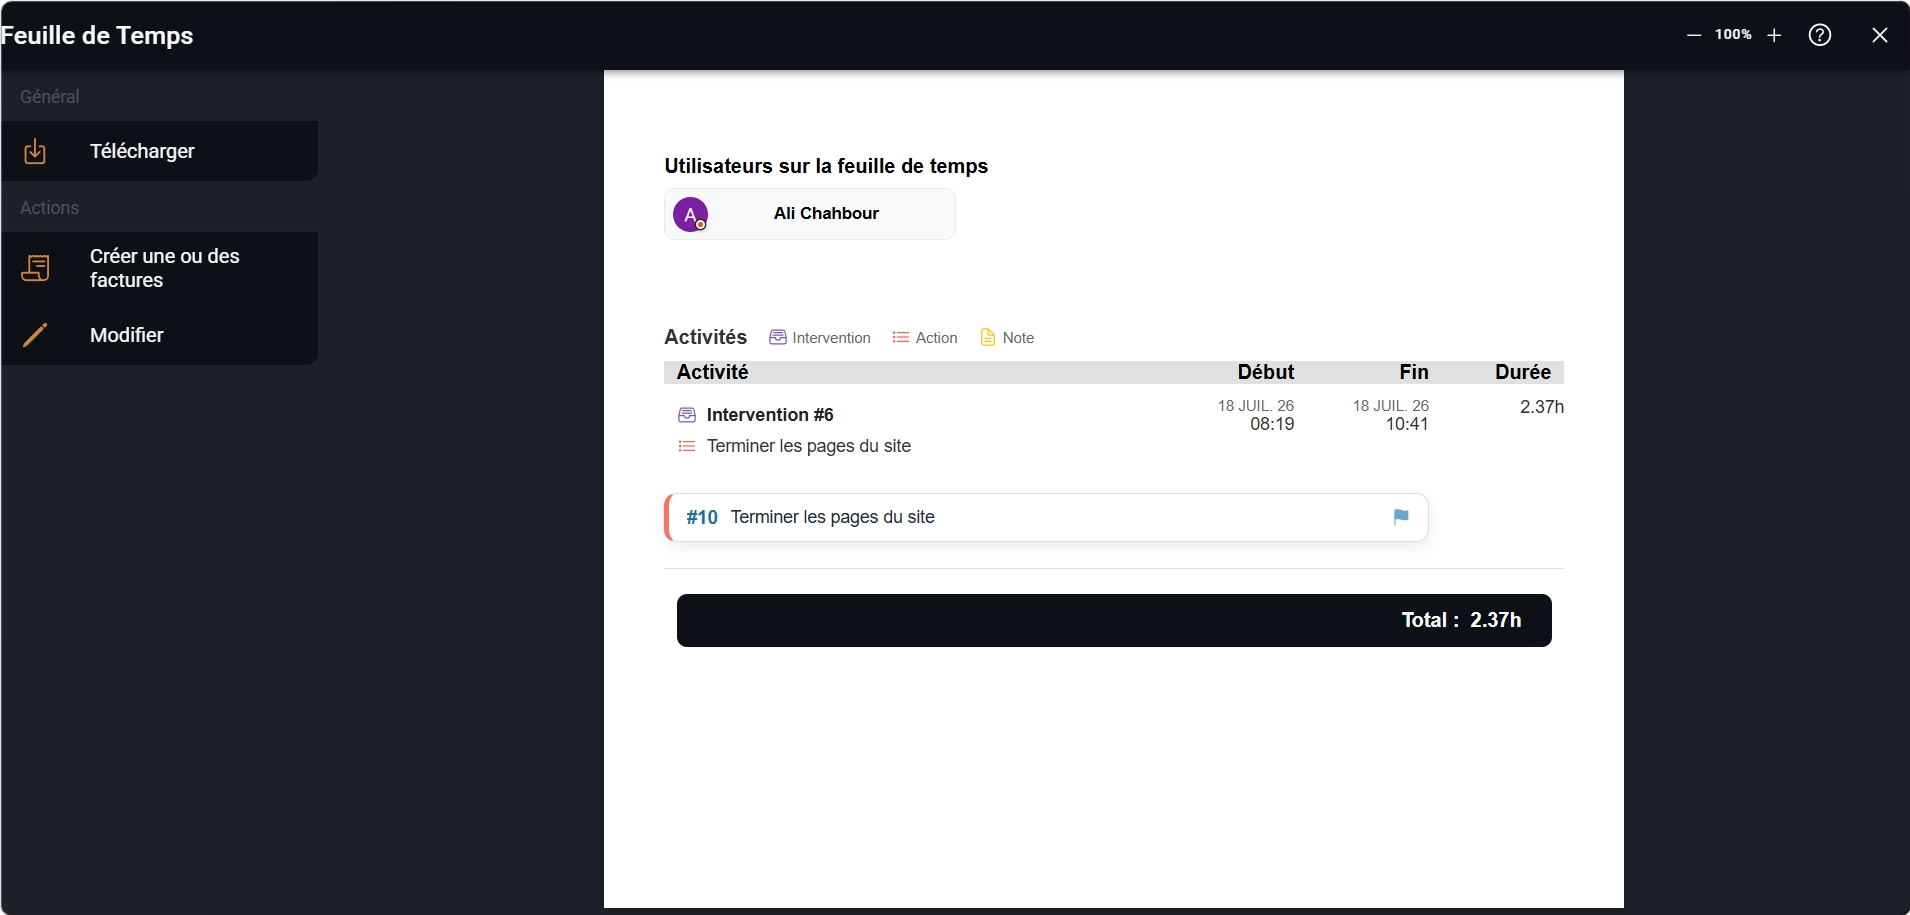This screenshot has width=1910, height=915.
Task: Zoom in with the plus icon
Action: point(1774,35)
